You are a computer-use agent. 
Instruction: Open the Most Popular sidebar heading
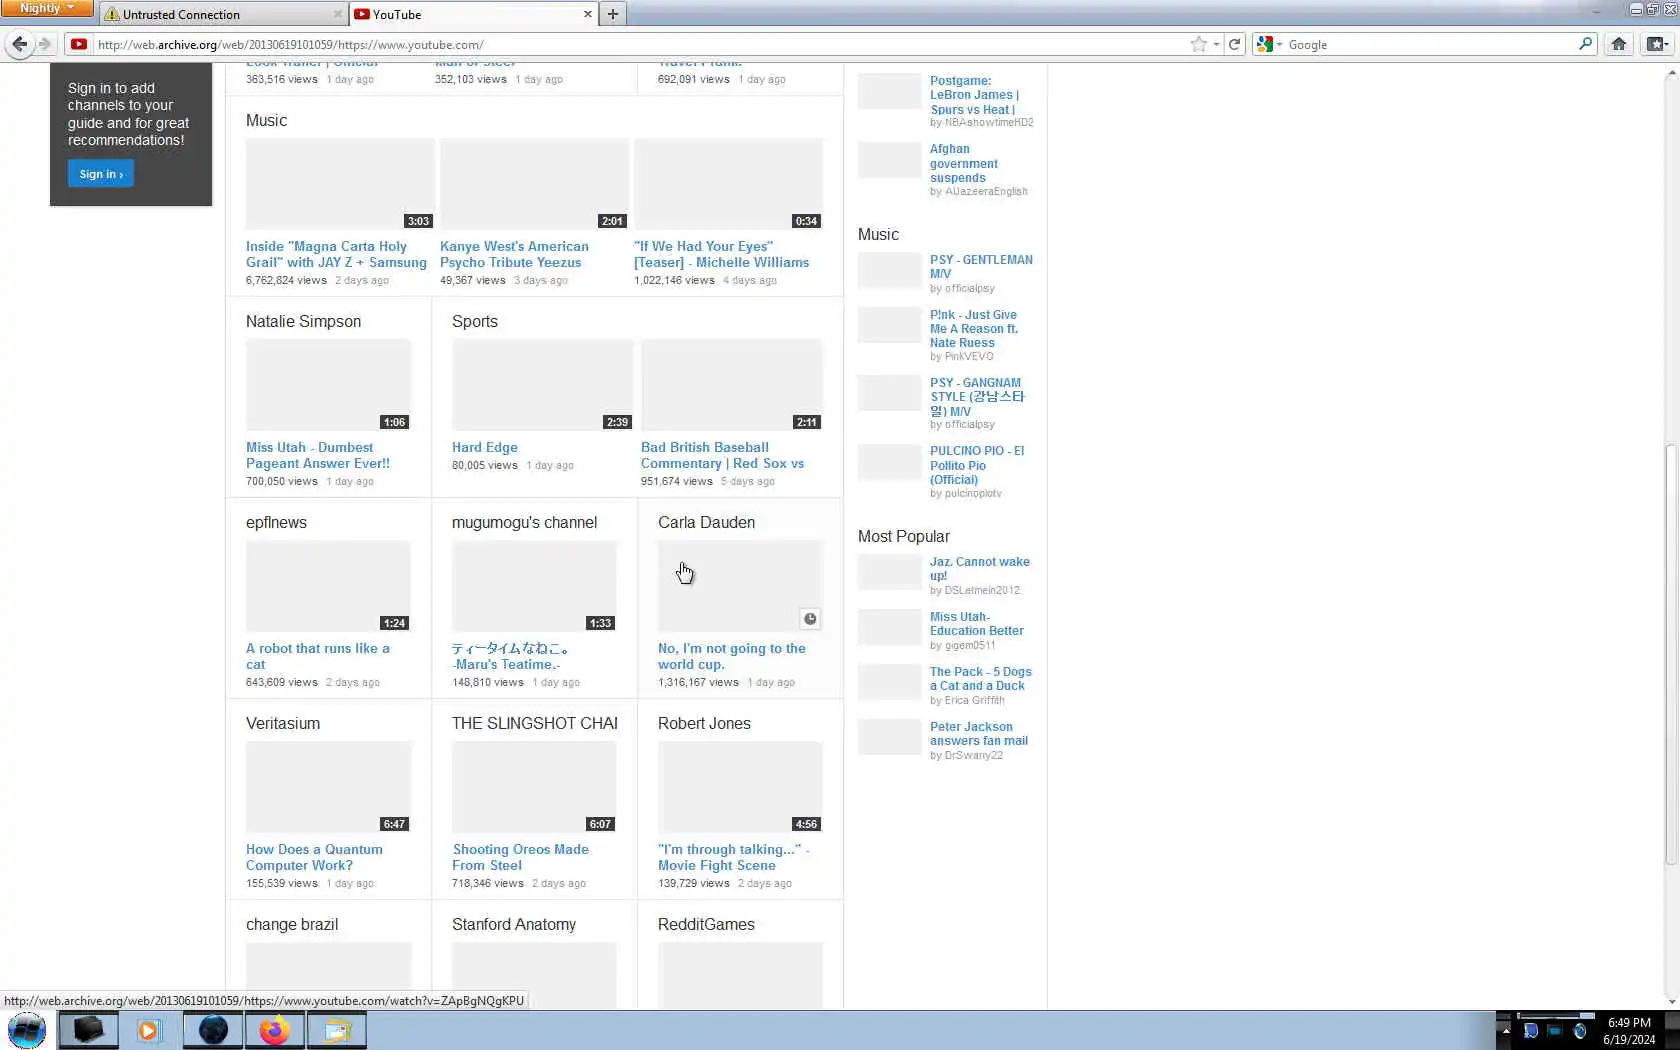point(904,536)
